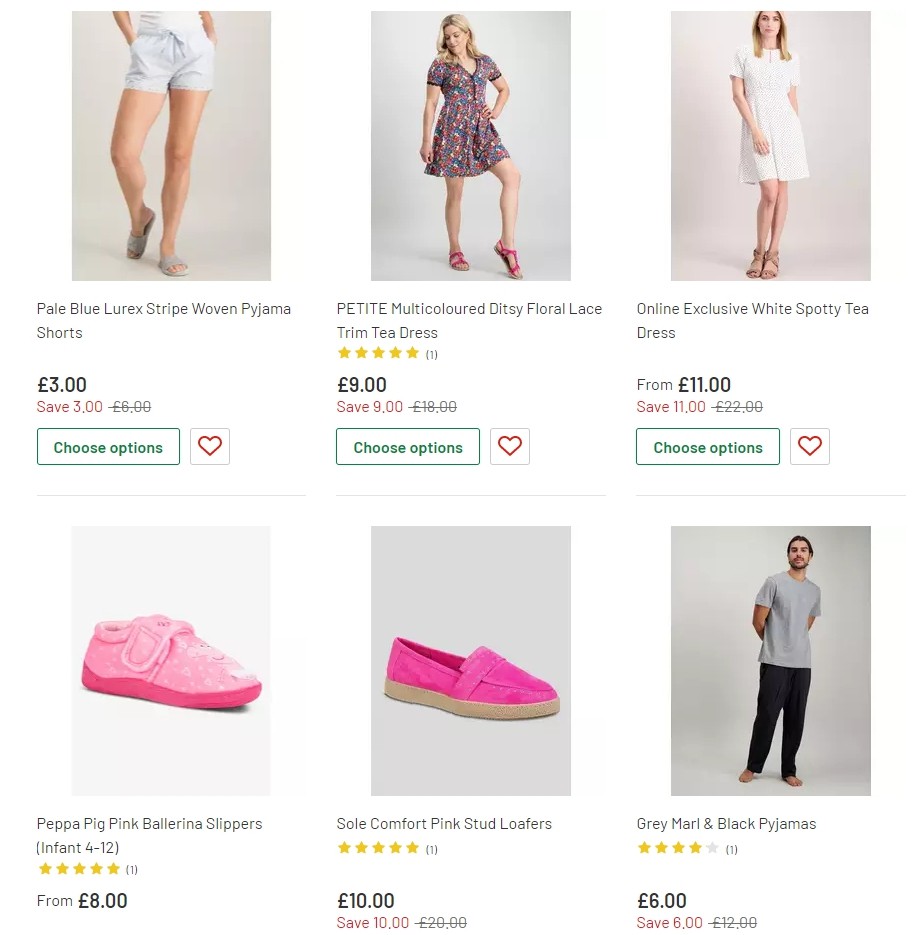Viewport: 917px width, 935px height.
Task: Click the four-star rating for Grey Marl Pyjamas
Action: (679, 848)
